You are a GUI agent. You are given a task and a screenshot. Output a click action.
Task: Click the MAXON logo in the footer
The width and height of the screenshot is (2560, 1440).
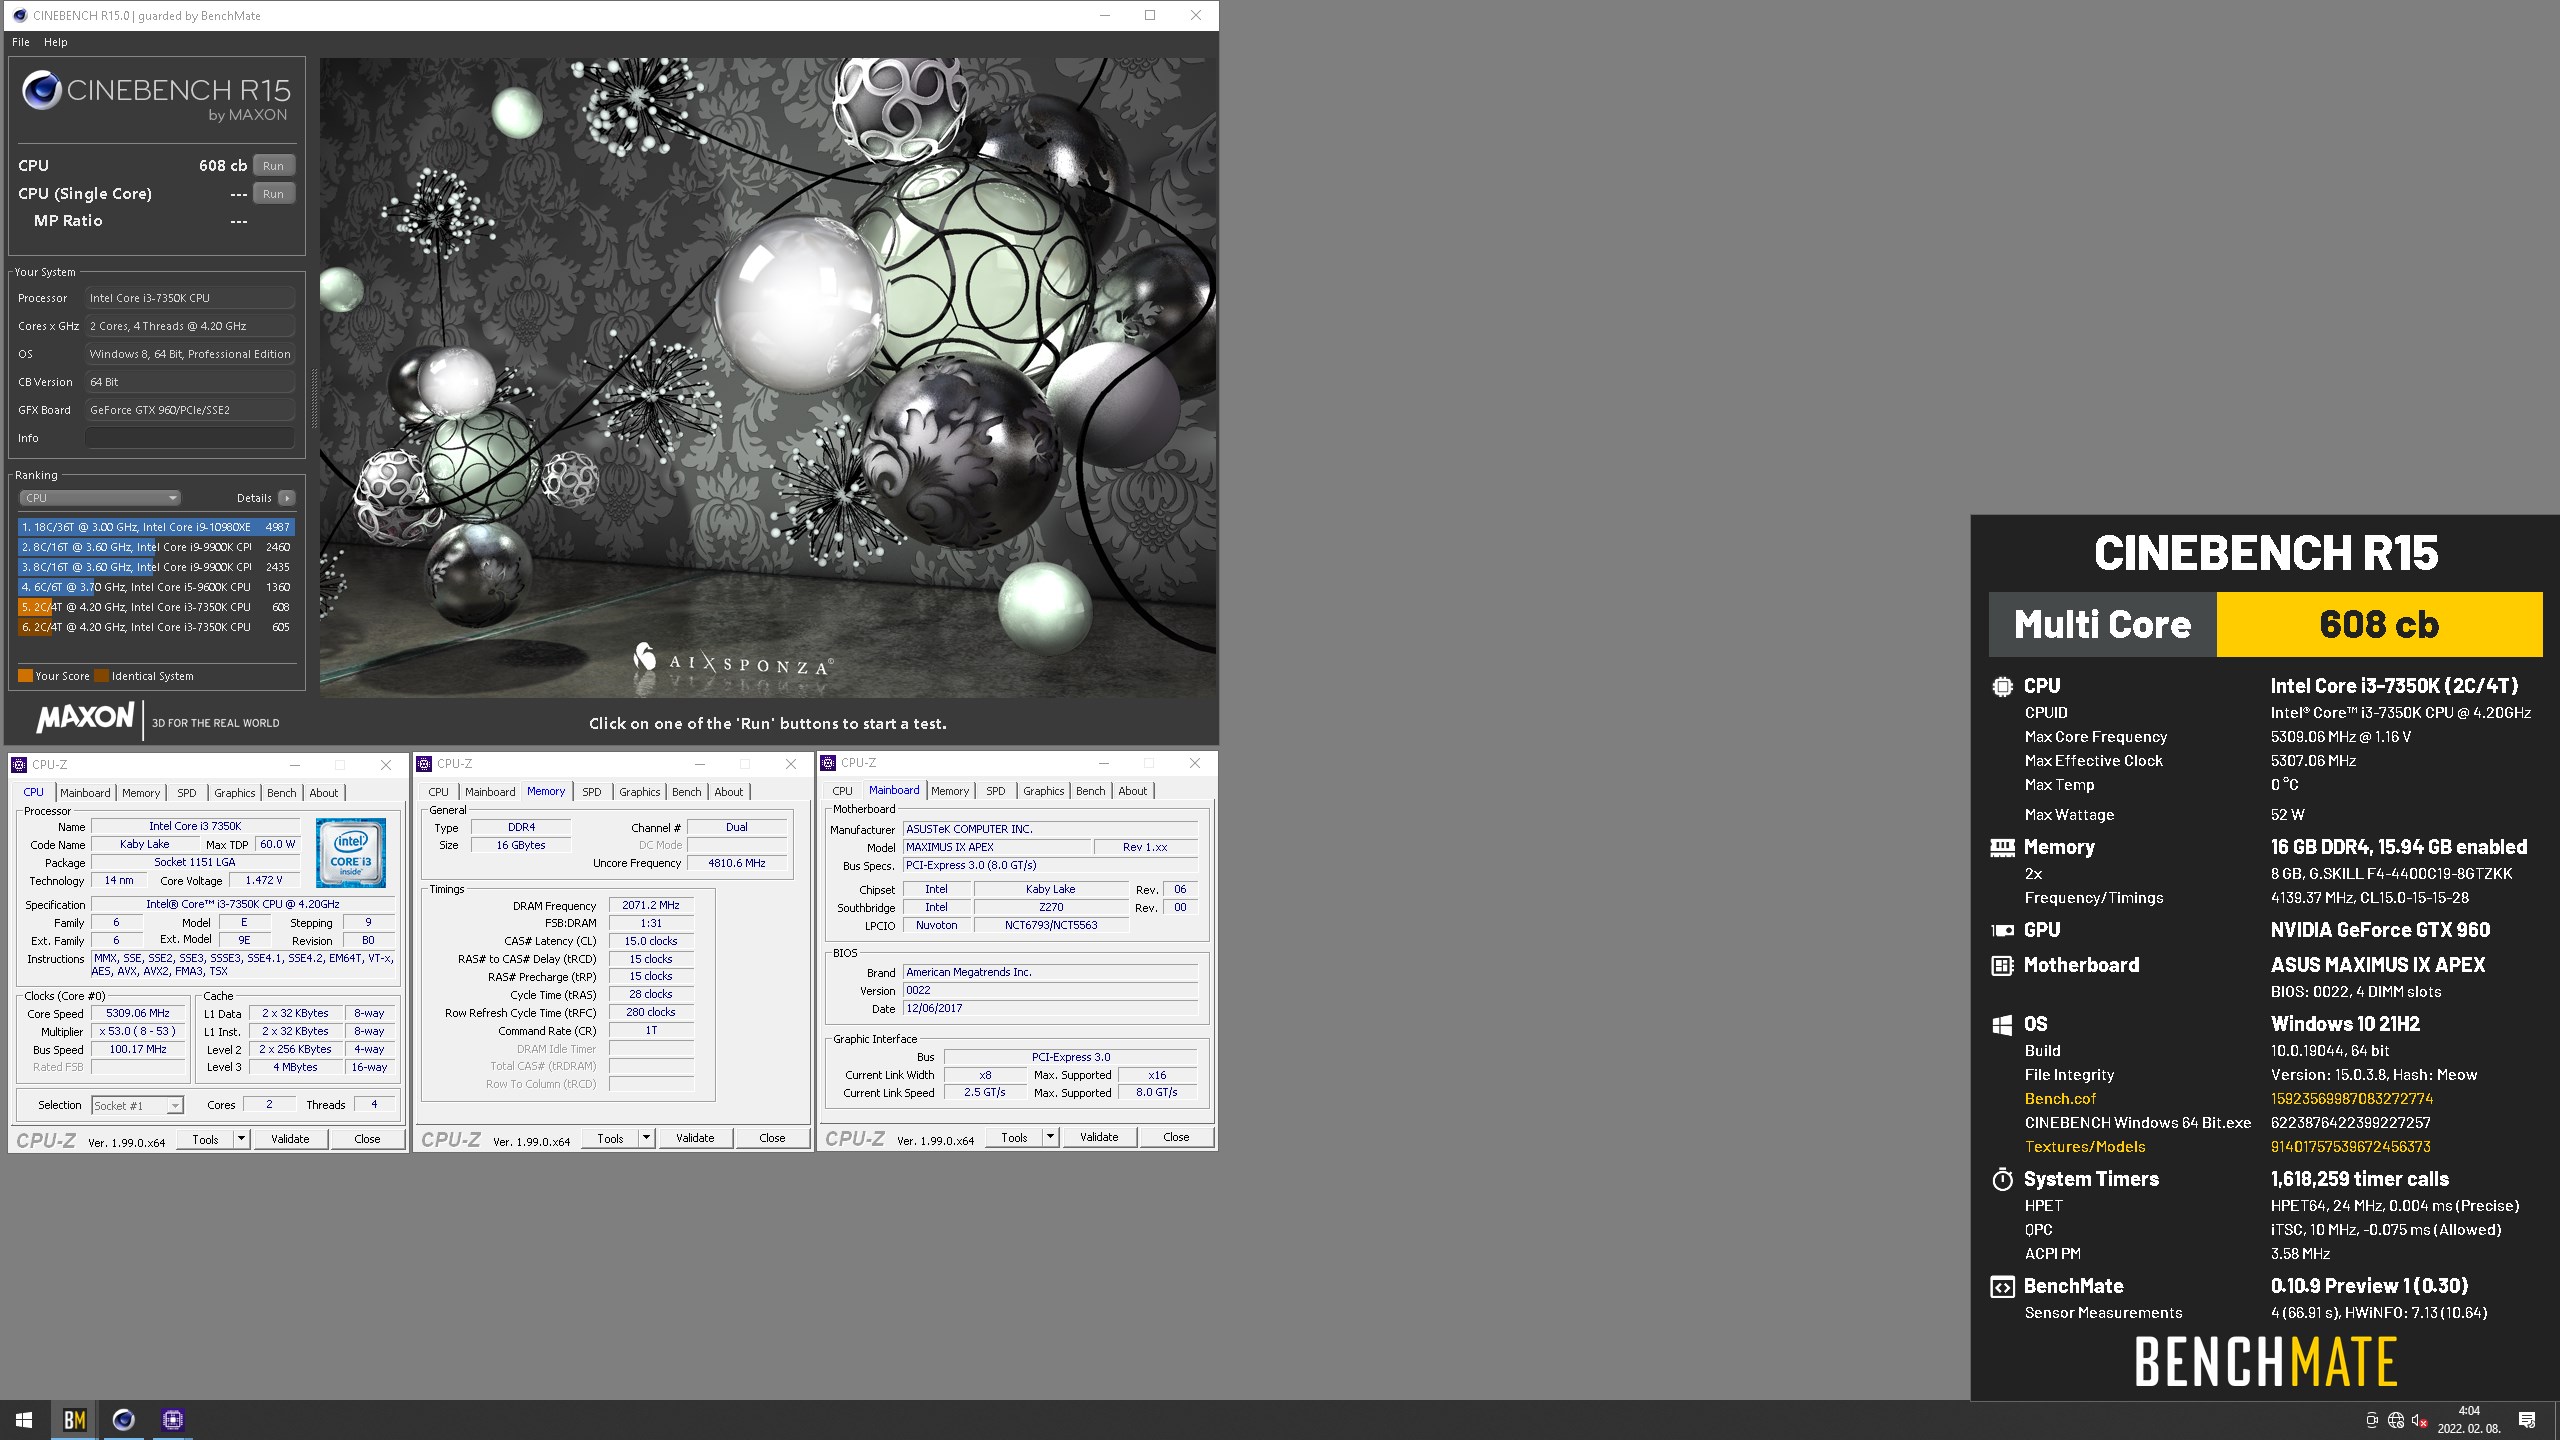(x=86, y=717)
